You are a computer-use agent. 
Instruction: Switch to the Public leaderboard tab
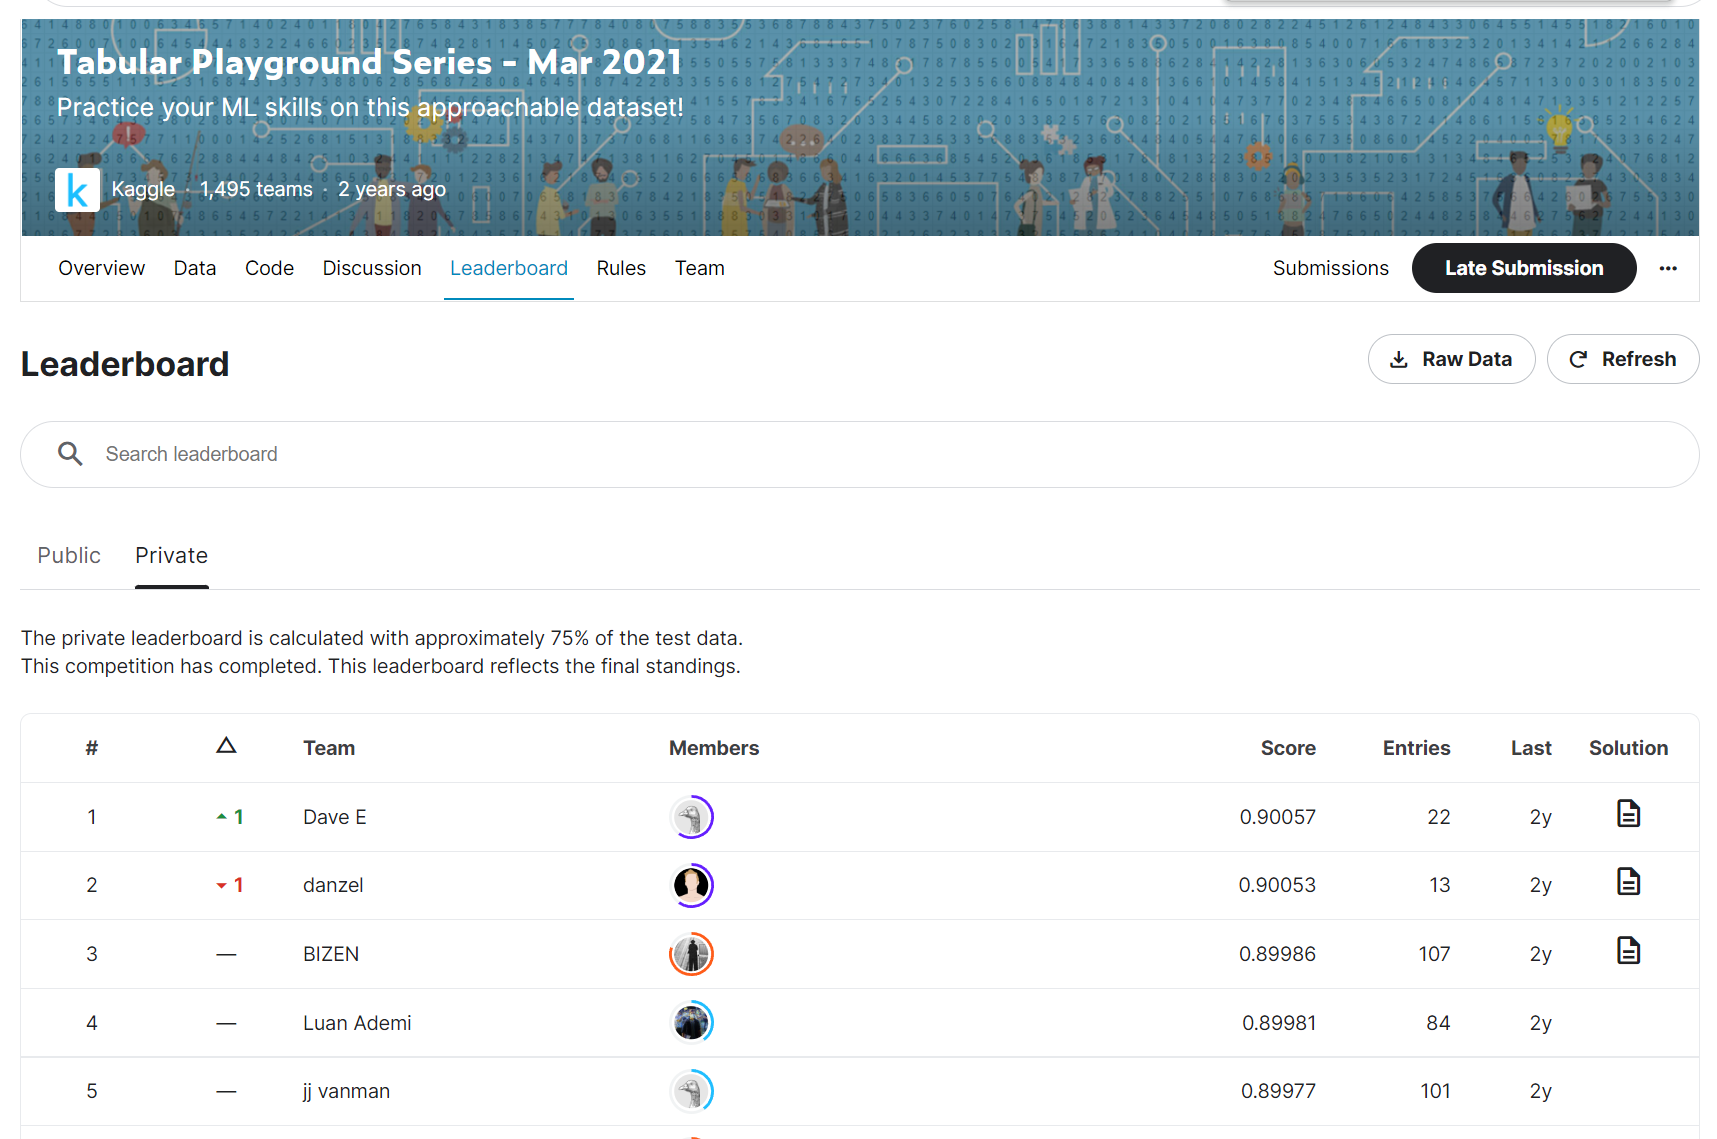(69, 555)
